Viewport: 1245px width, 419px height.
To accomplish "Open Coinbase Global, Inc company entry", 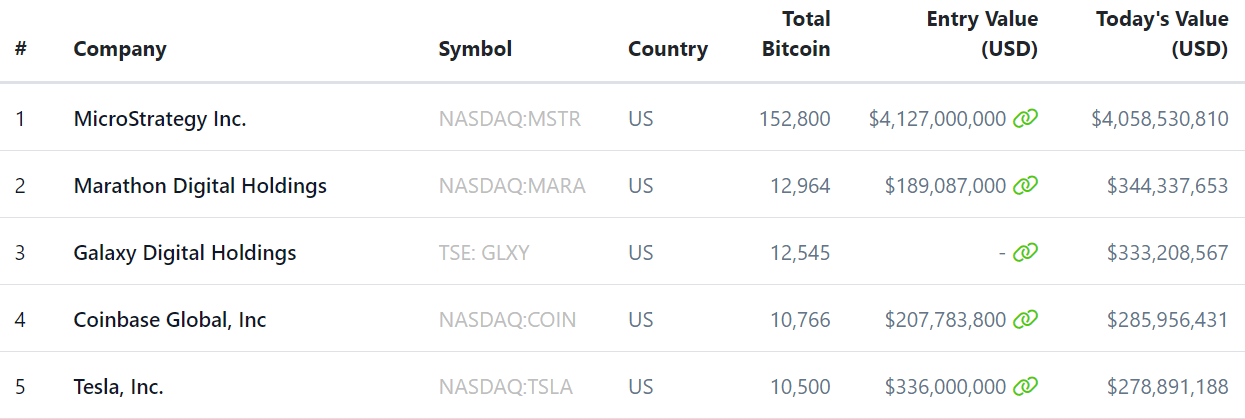I will 170,320.
